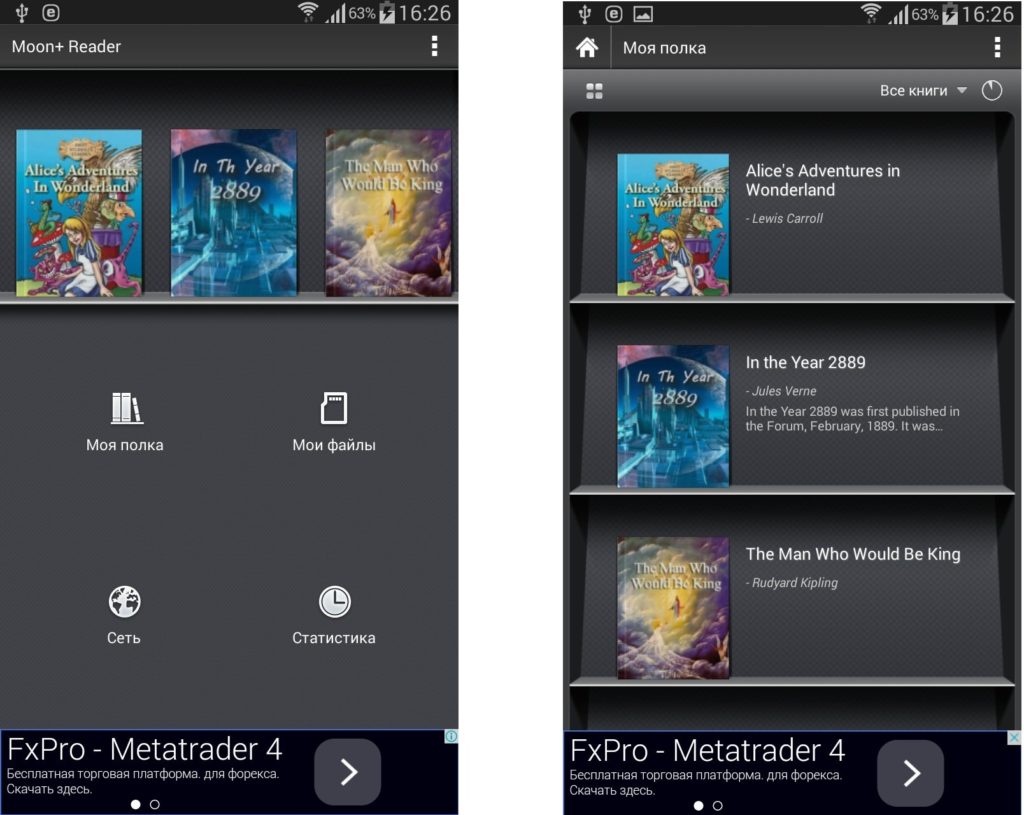
Task: Open the overflow menu on the Моя полка screen
Action: (x=997, y=47)
